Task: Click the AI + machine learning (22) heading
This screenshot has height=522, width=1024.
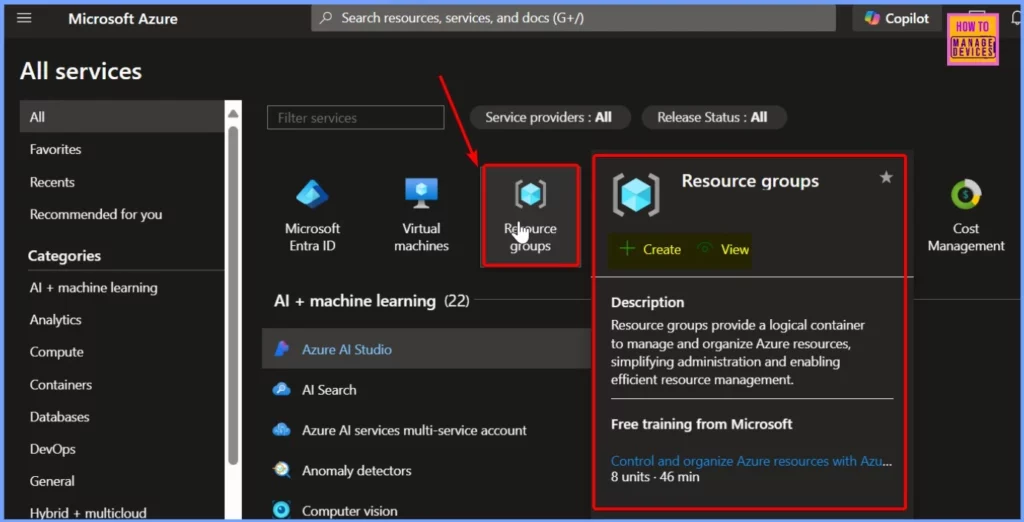Action: coord(372,301)
